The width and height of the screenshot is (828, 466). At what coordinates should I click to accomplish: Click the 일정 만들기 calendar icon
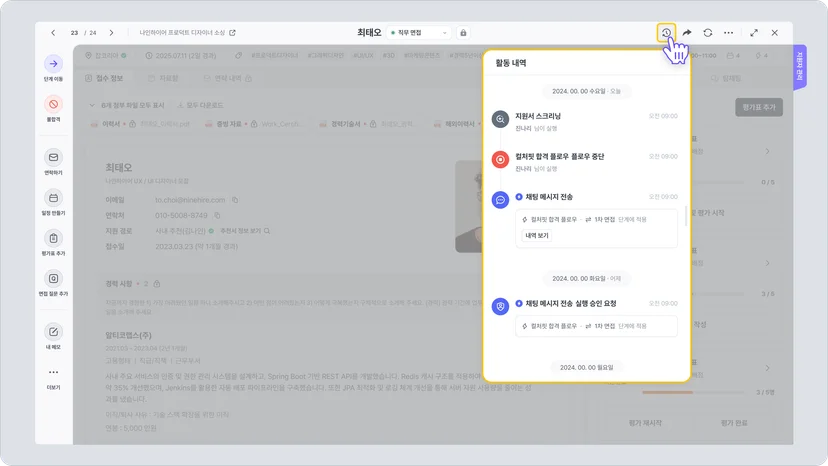(53, 198)
